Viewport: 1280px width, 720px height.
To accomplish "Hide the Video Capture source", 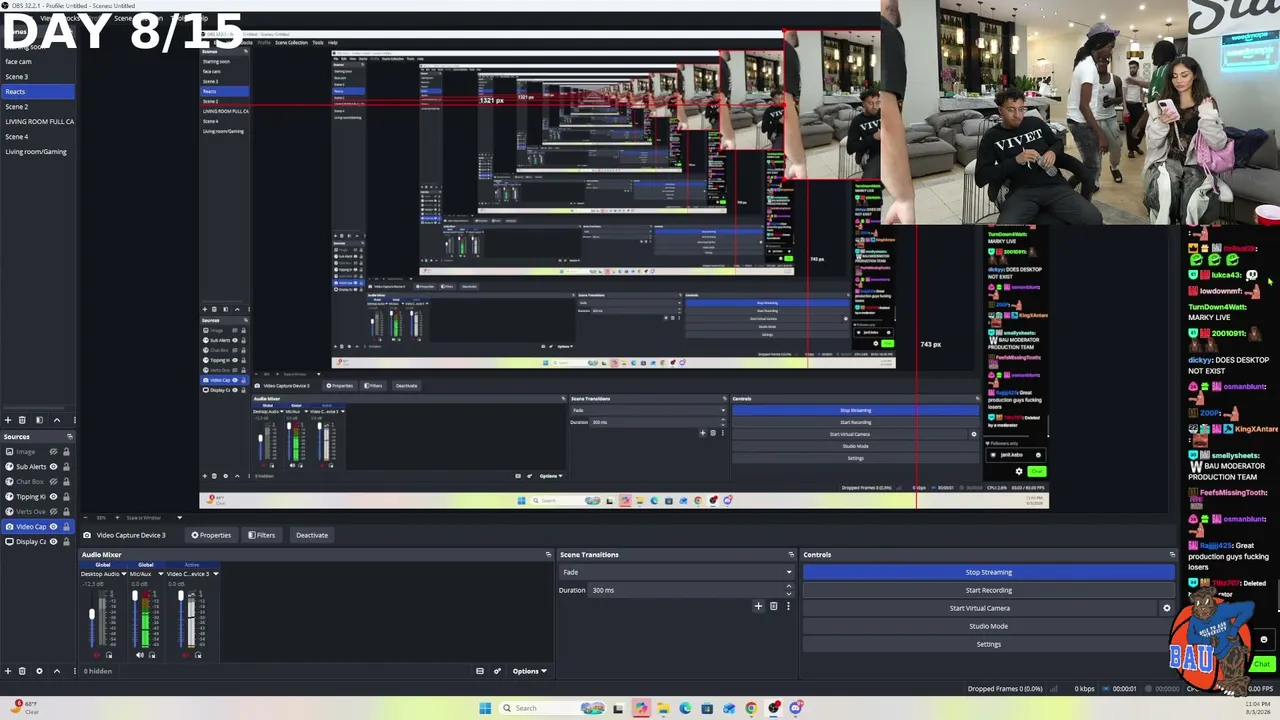I will pos(54,527).
